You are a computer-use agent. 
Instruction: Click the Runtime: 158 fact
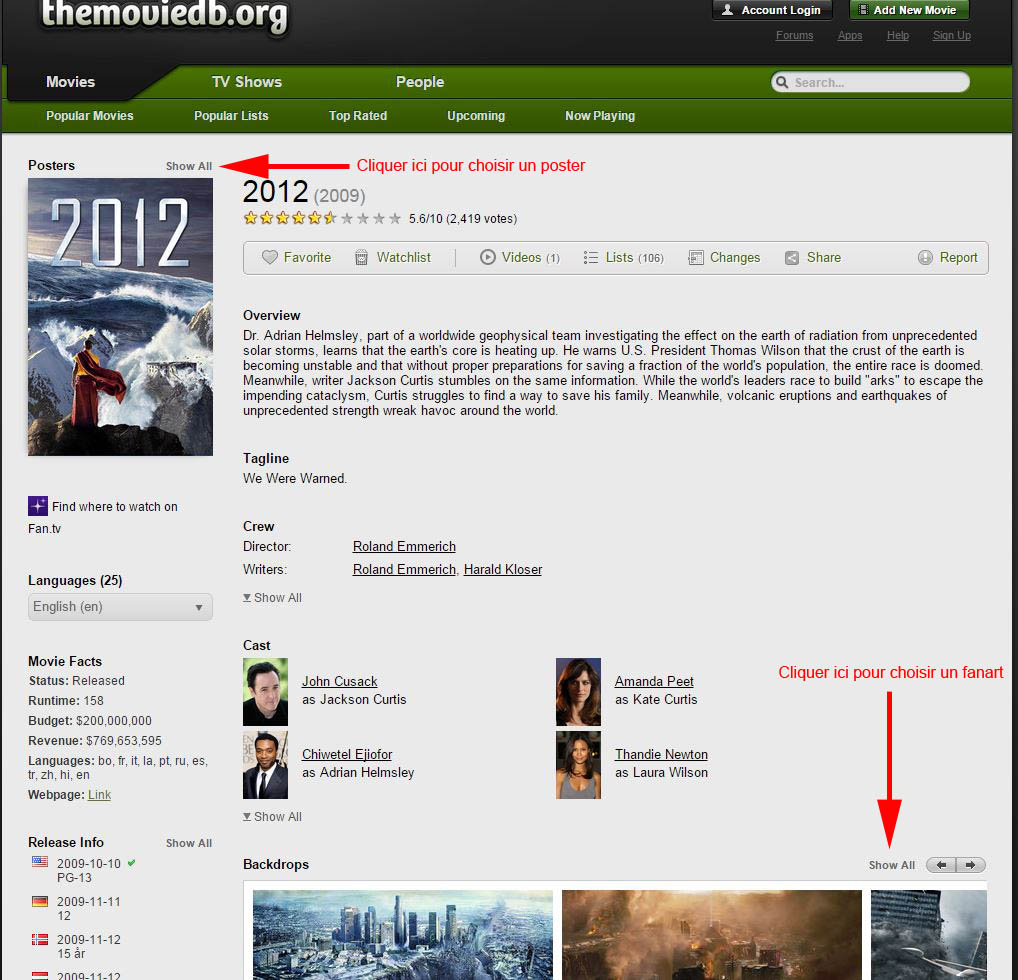coord(66,701)
